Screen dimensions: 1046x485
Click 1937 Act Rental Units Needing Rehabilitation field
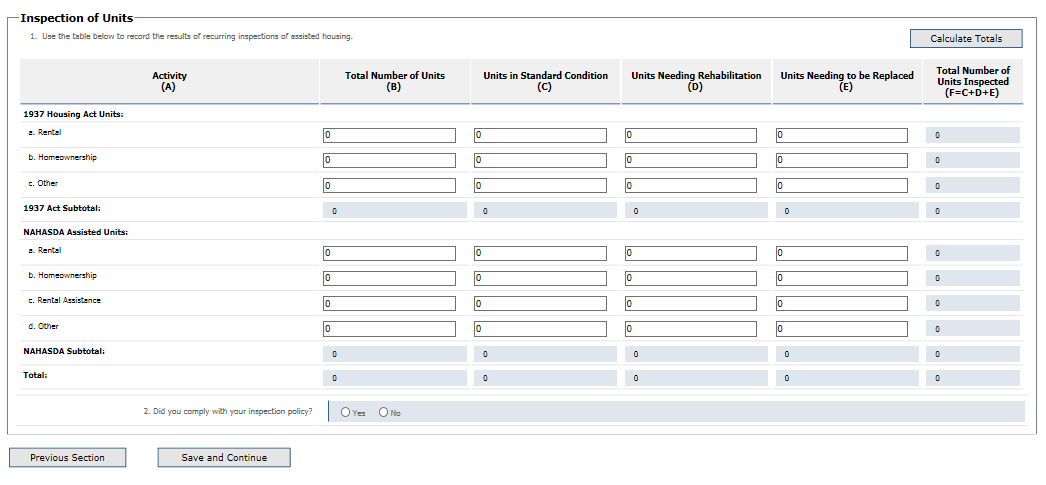point(691,135)
